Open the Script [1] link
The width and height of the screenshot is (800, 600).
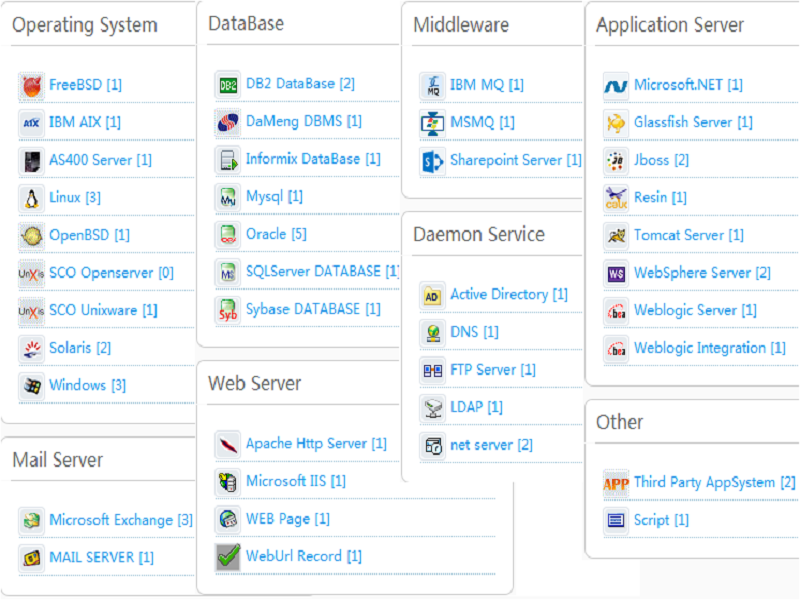(661, 520)
